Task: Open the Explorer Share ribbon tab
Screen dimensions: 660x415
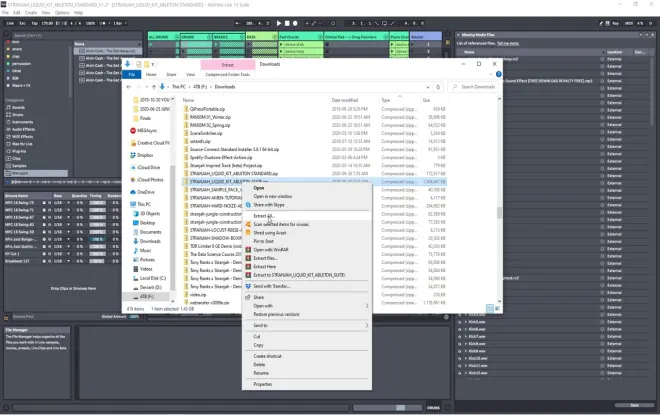Action: point(171,74)
